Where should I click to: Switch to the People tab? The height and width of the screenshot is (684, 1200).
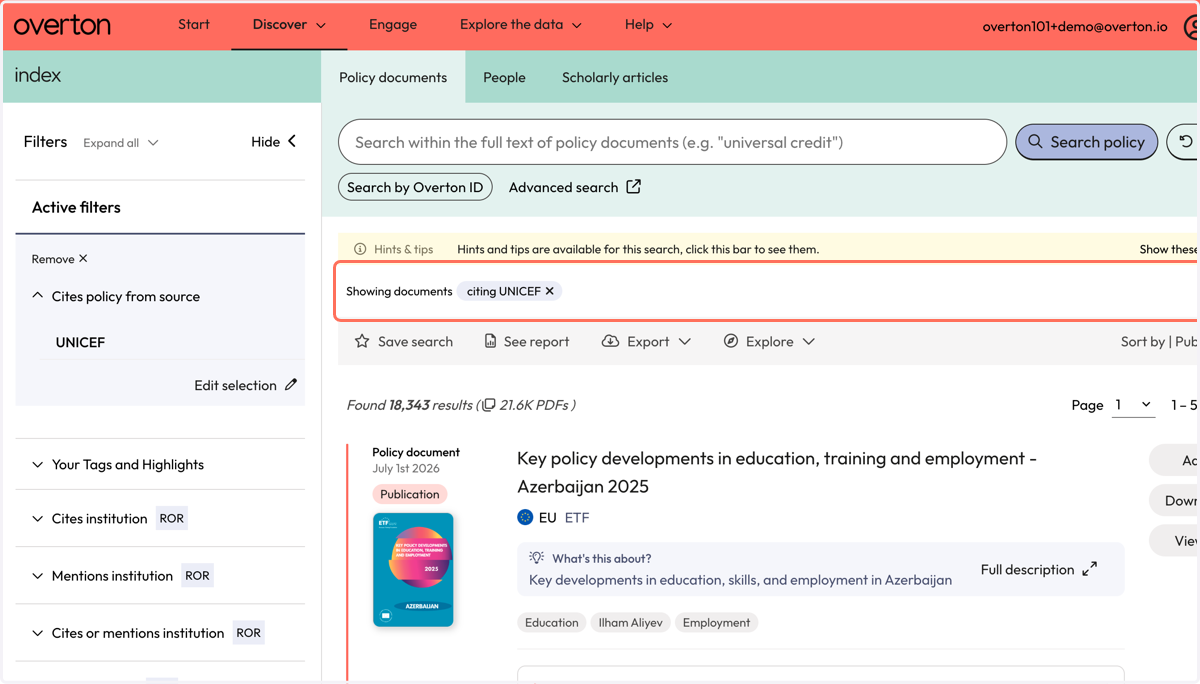tap(504, 77)
